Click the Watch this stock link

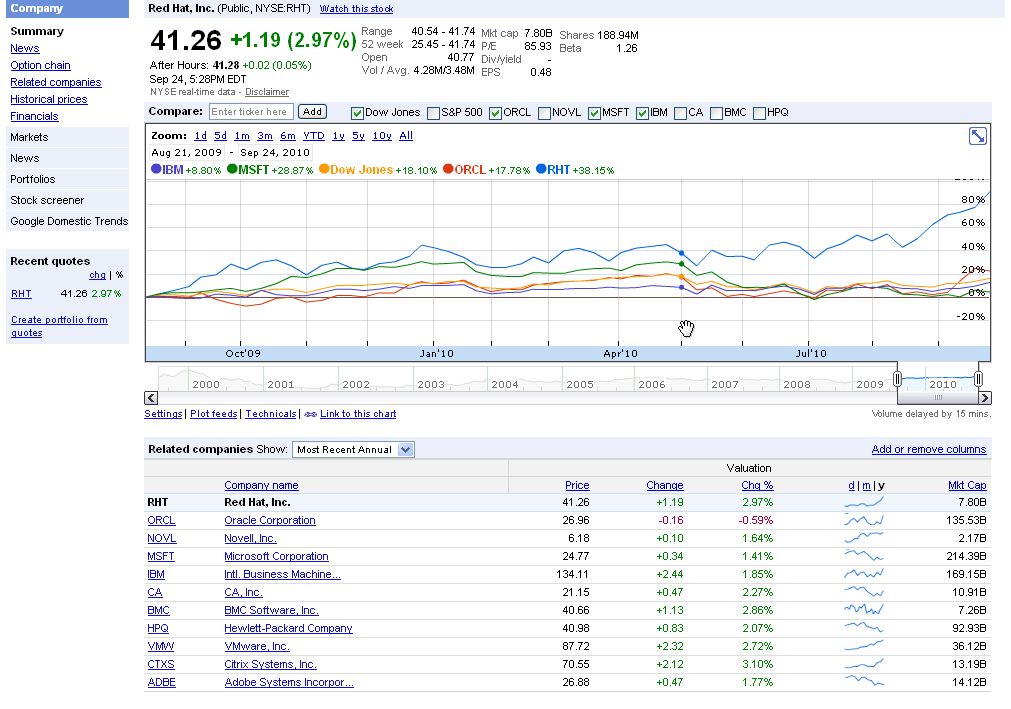click(356, 9)
